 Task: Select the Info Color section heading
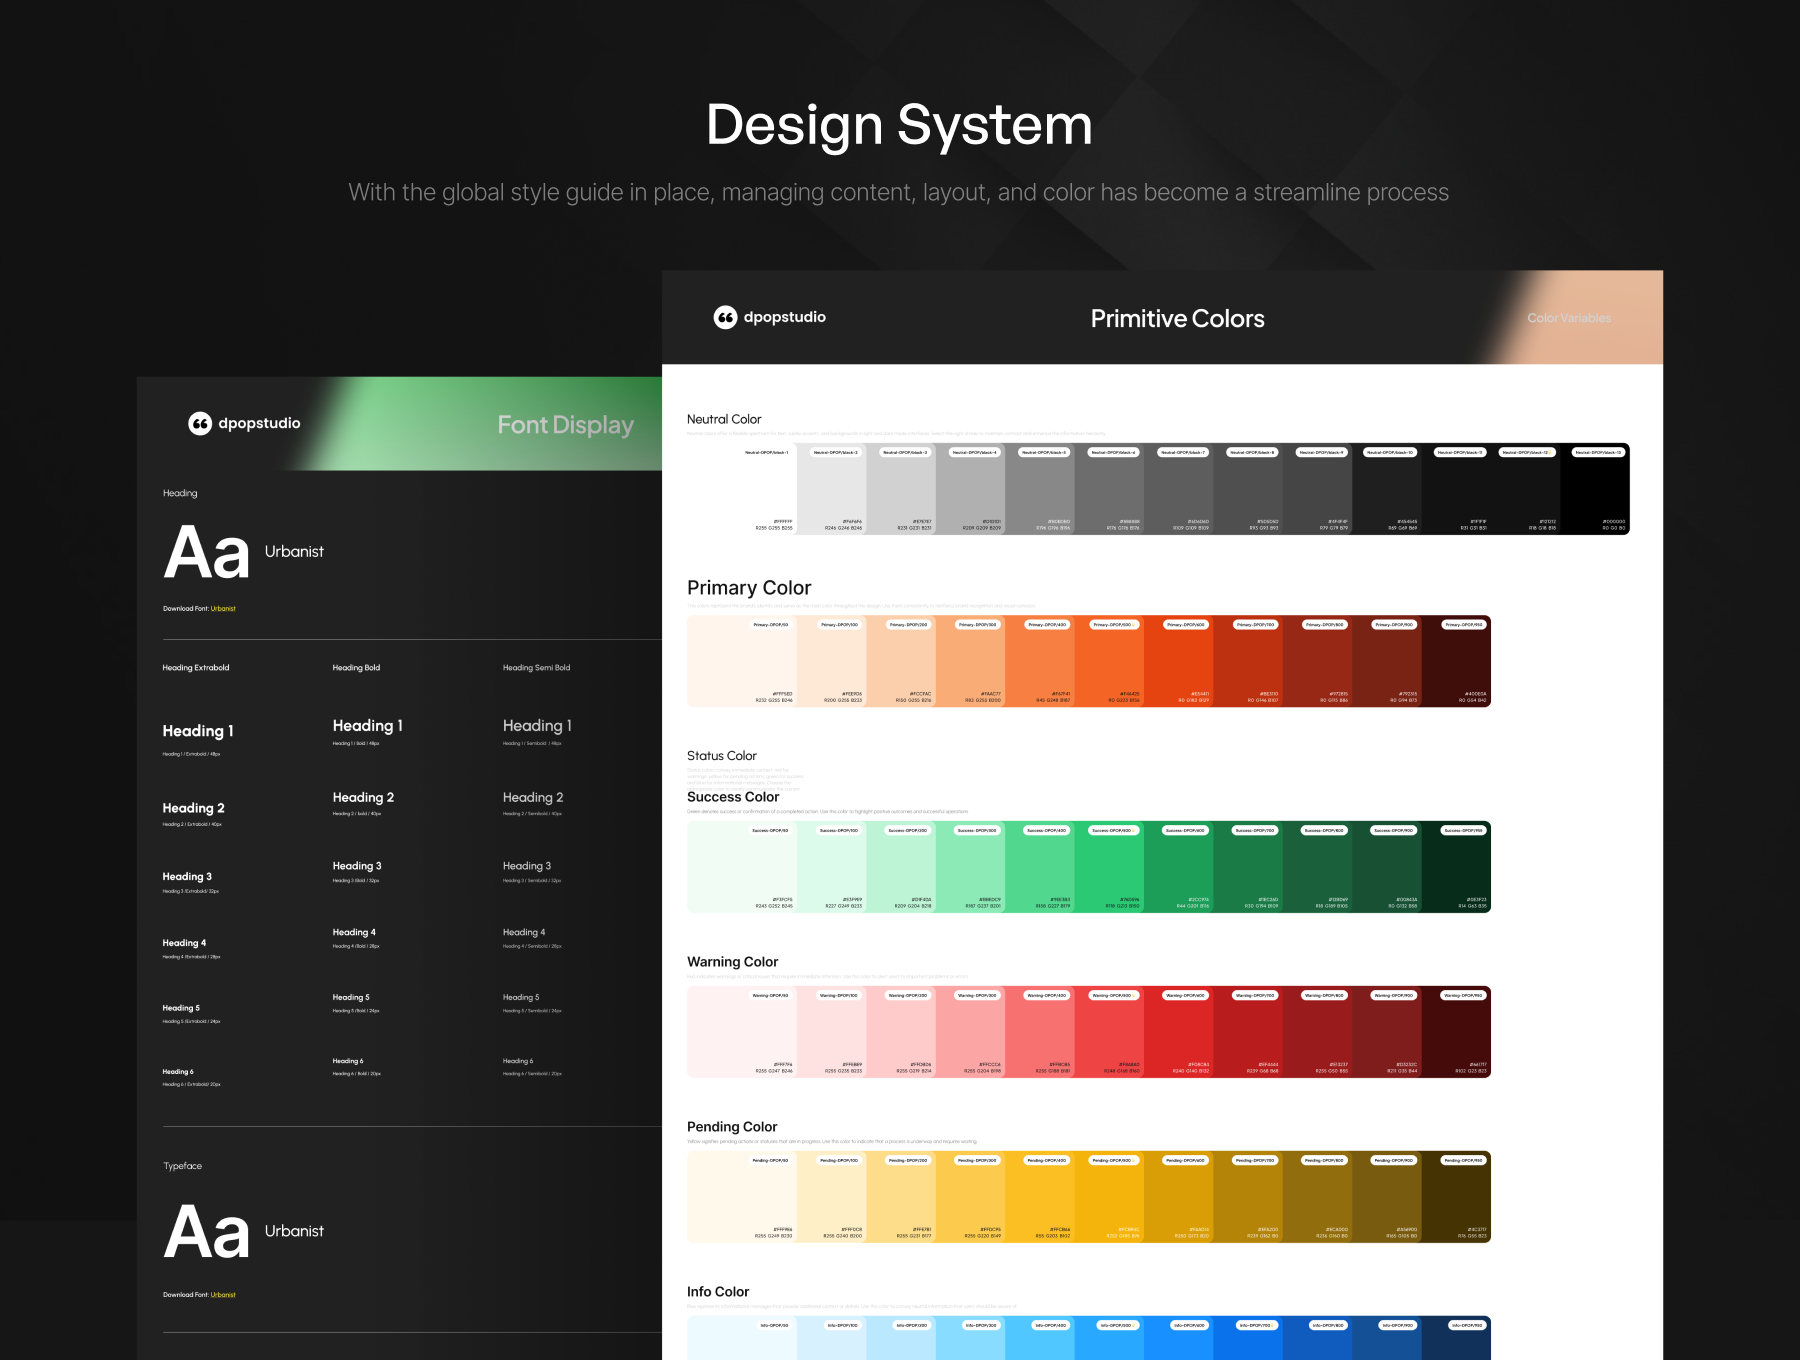click(718, 1292)
